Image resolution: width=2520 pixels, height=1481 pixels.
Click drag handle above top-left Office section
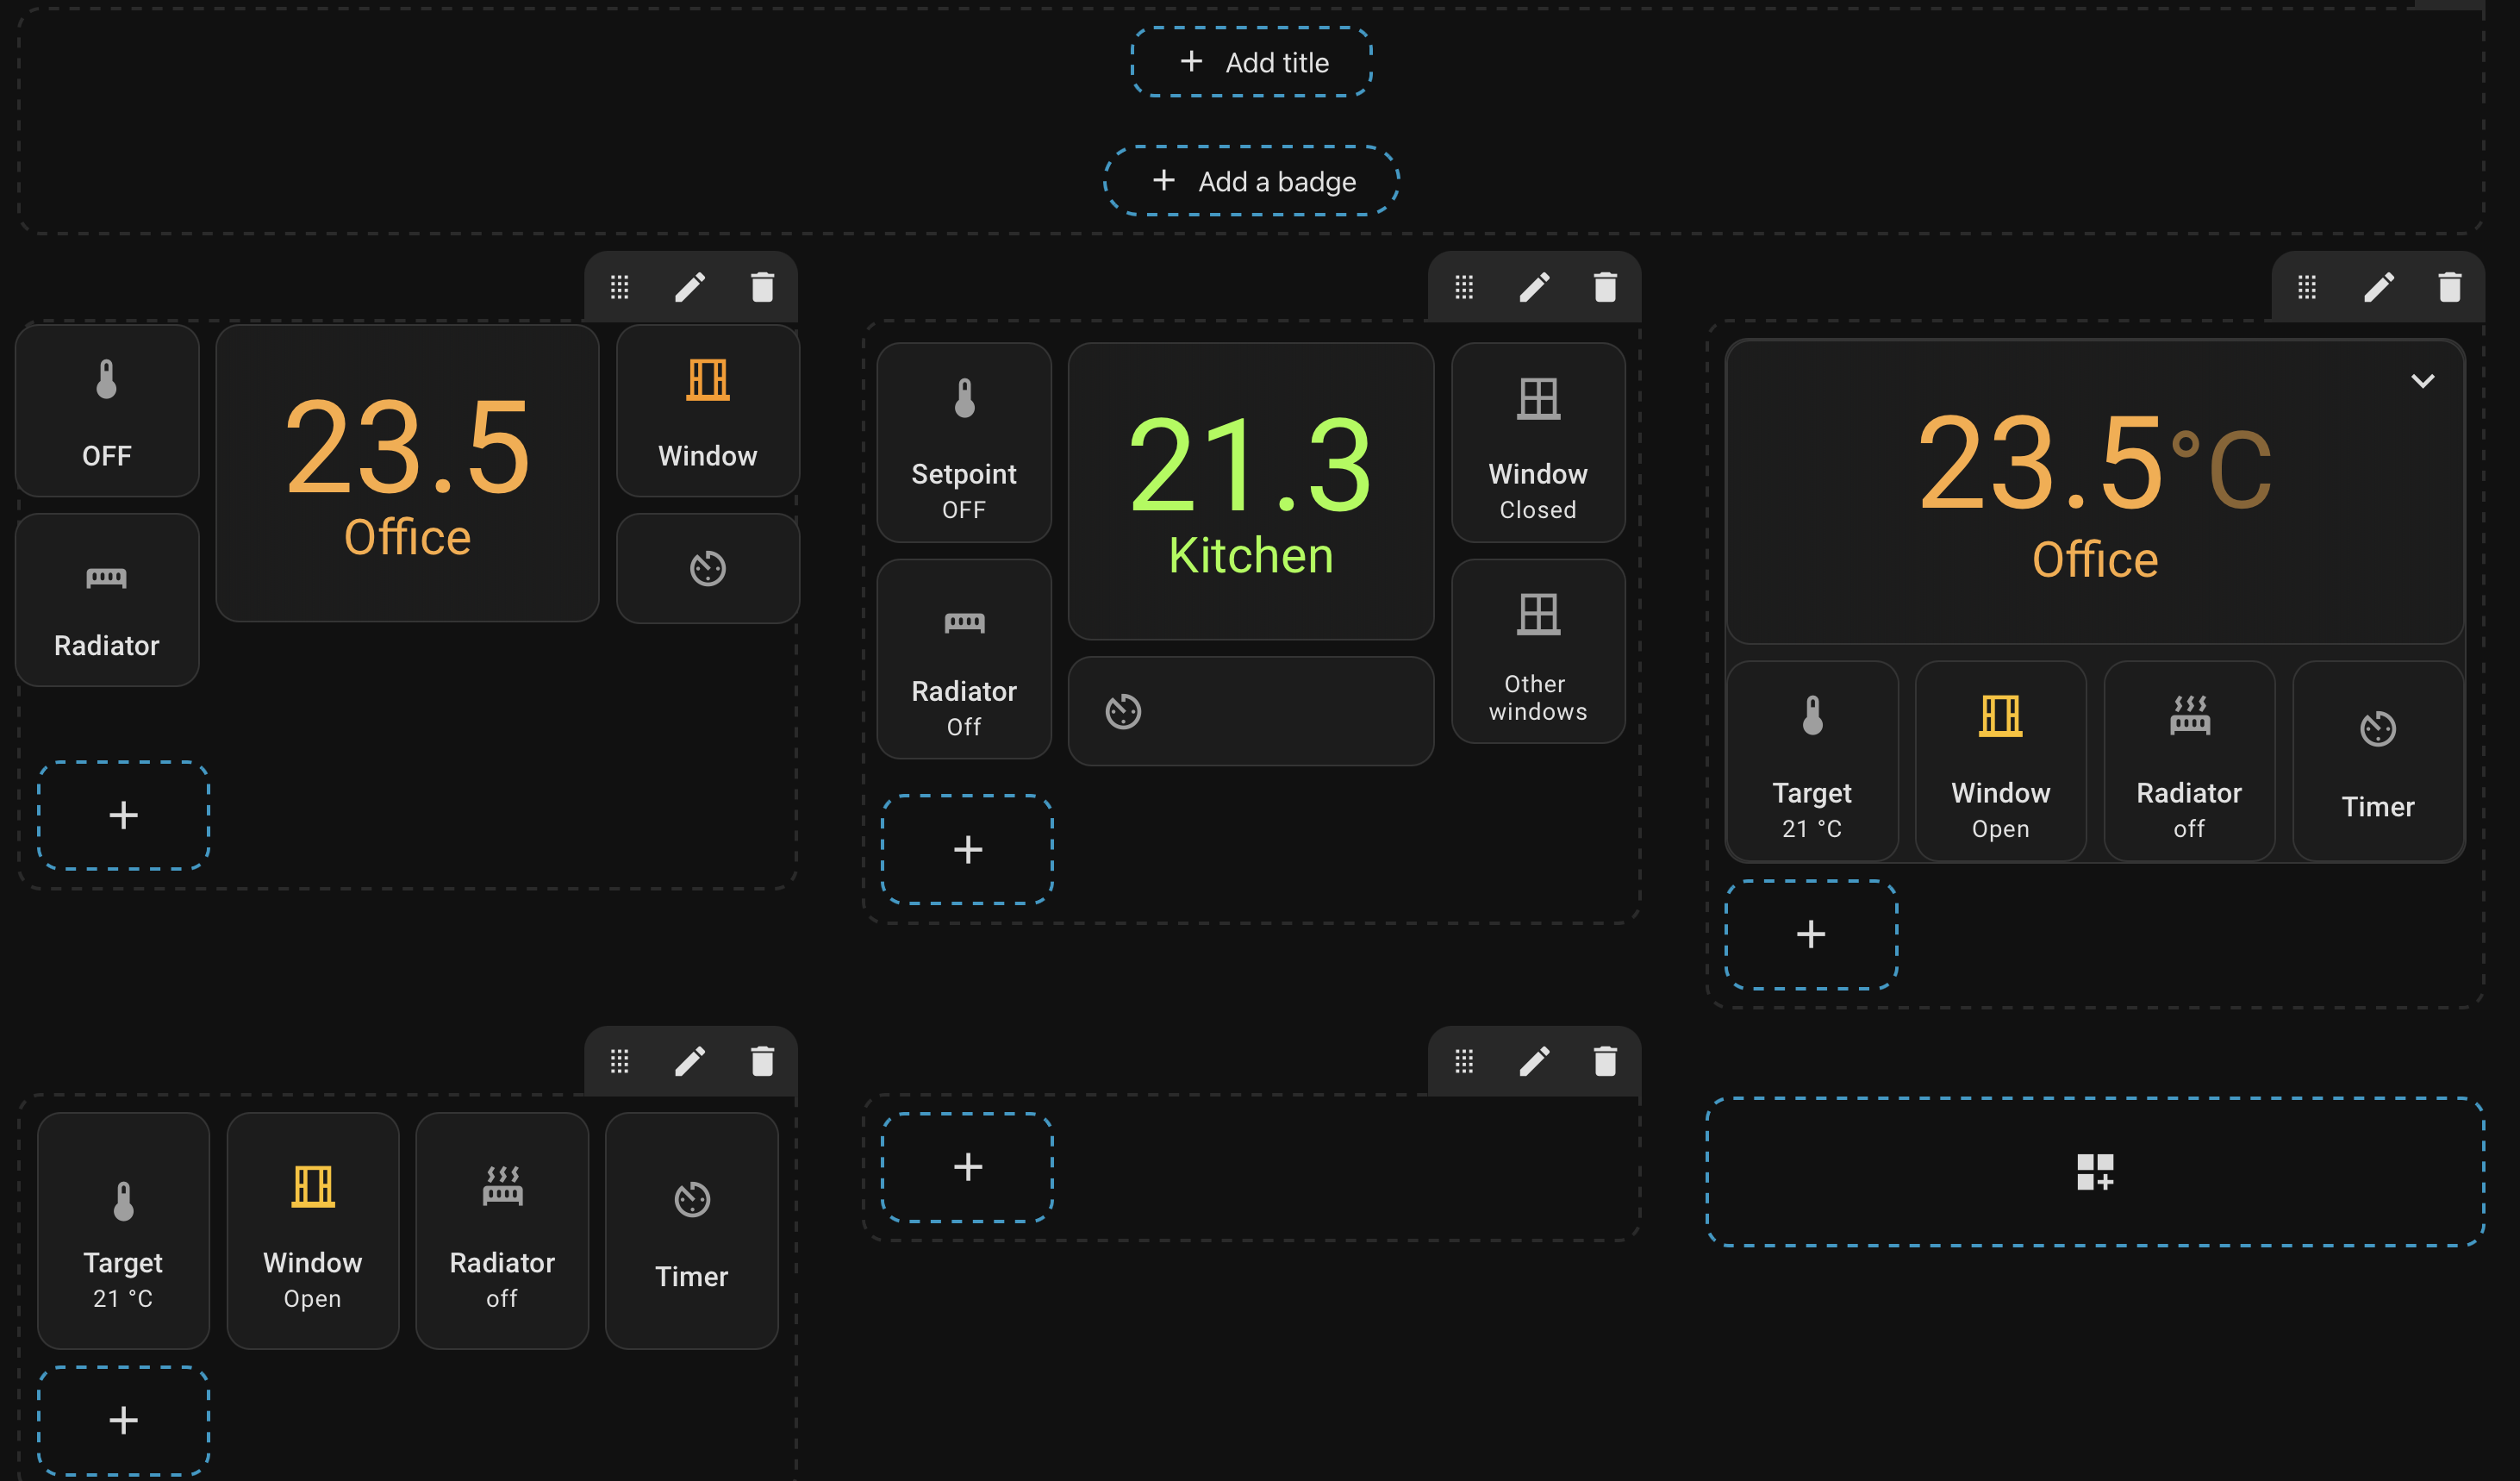619,288
